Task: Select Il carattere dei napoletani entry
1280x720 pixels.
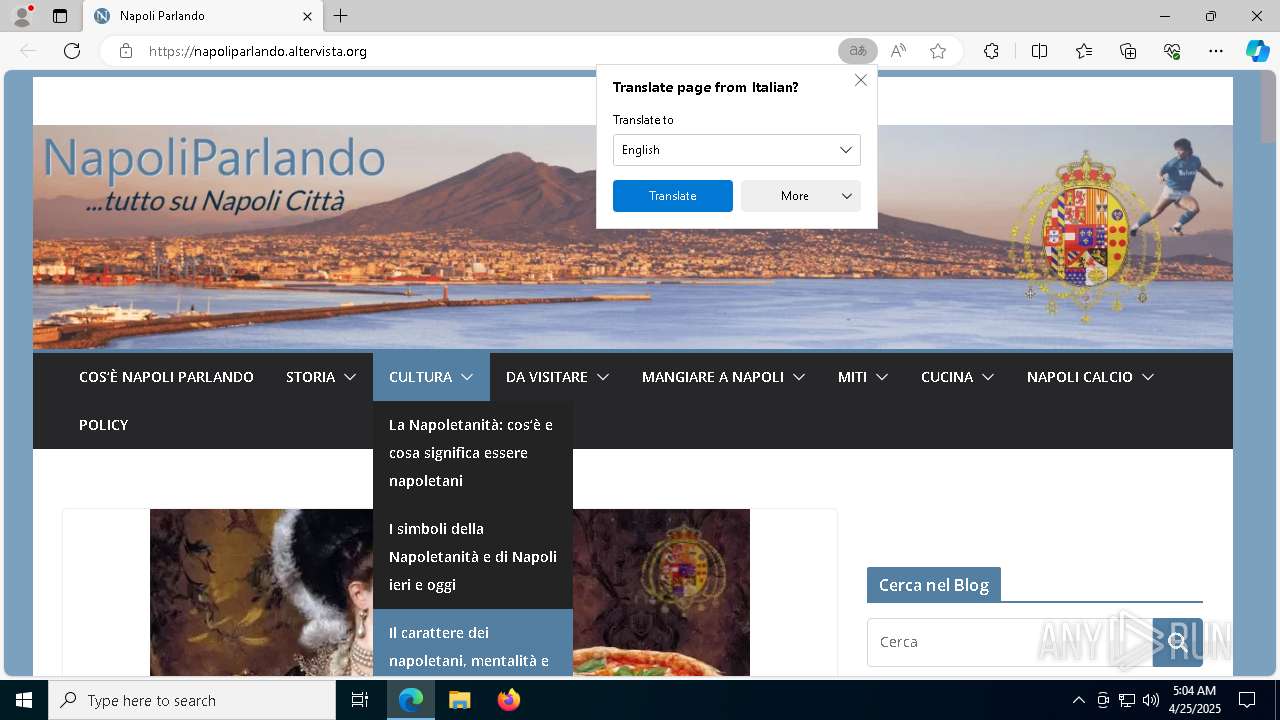Action: pyautogui.click(x=473, y=643)
